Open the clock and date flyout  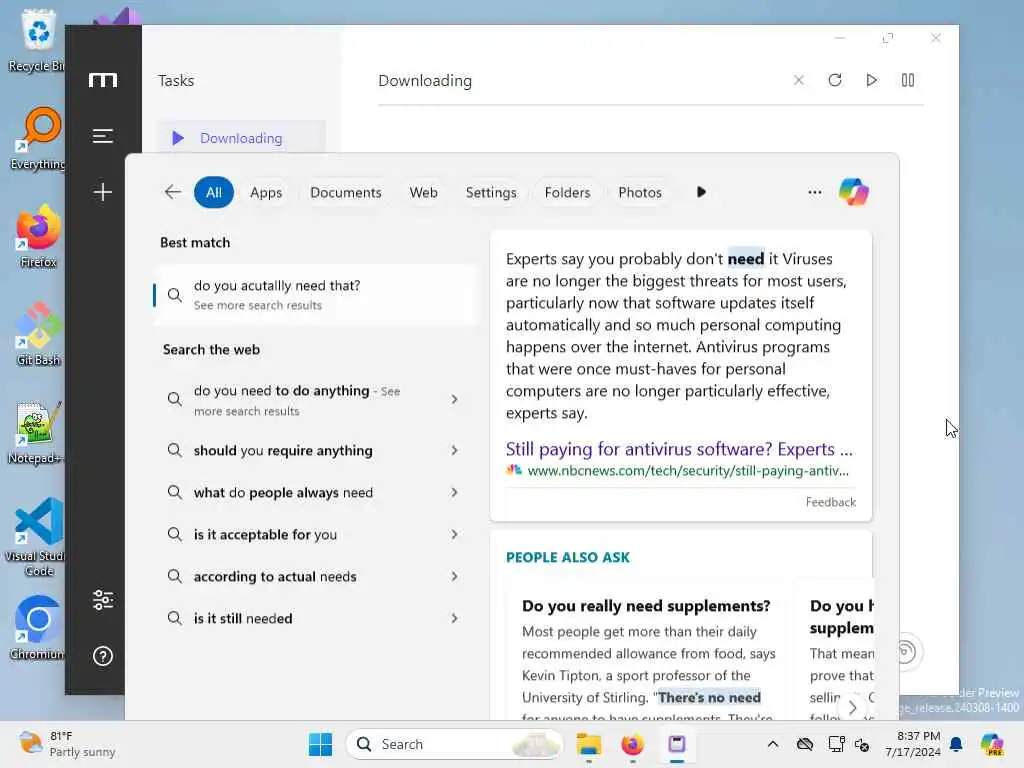[912, 744]
